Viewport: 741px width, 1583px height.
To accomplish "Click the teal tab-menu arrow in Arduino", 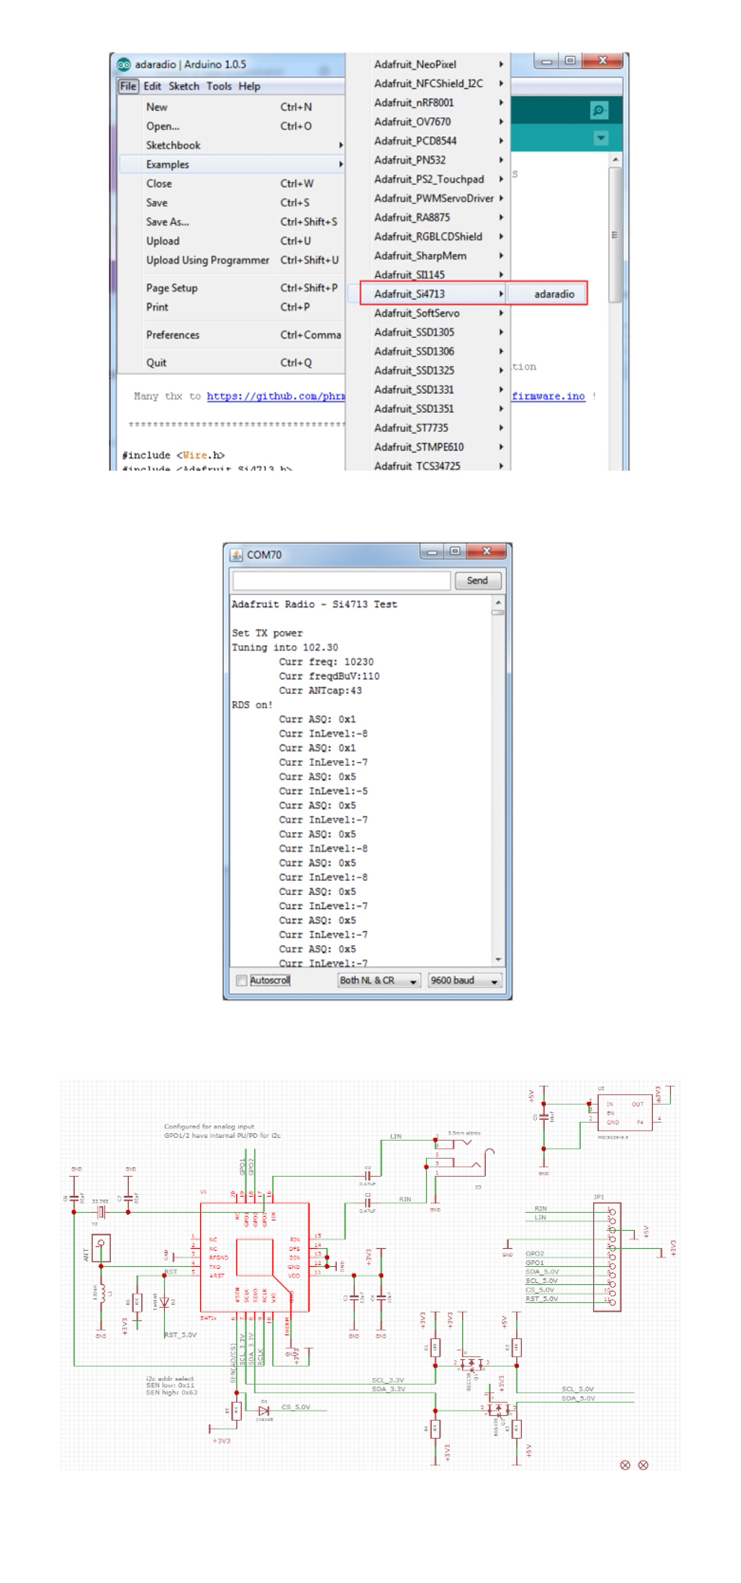I will (x=600, y=139).
